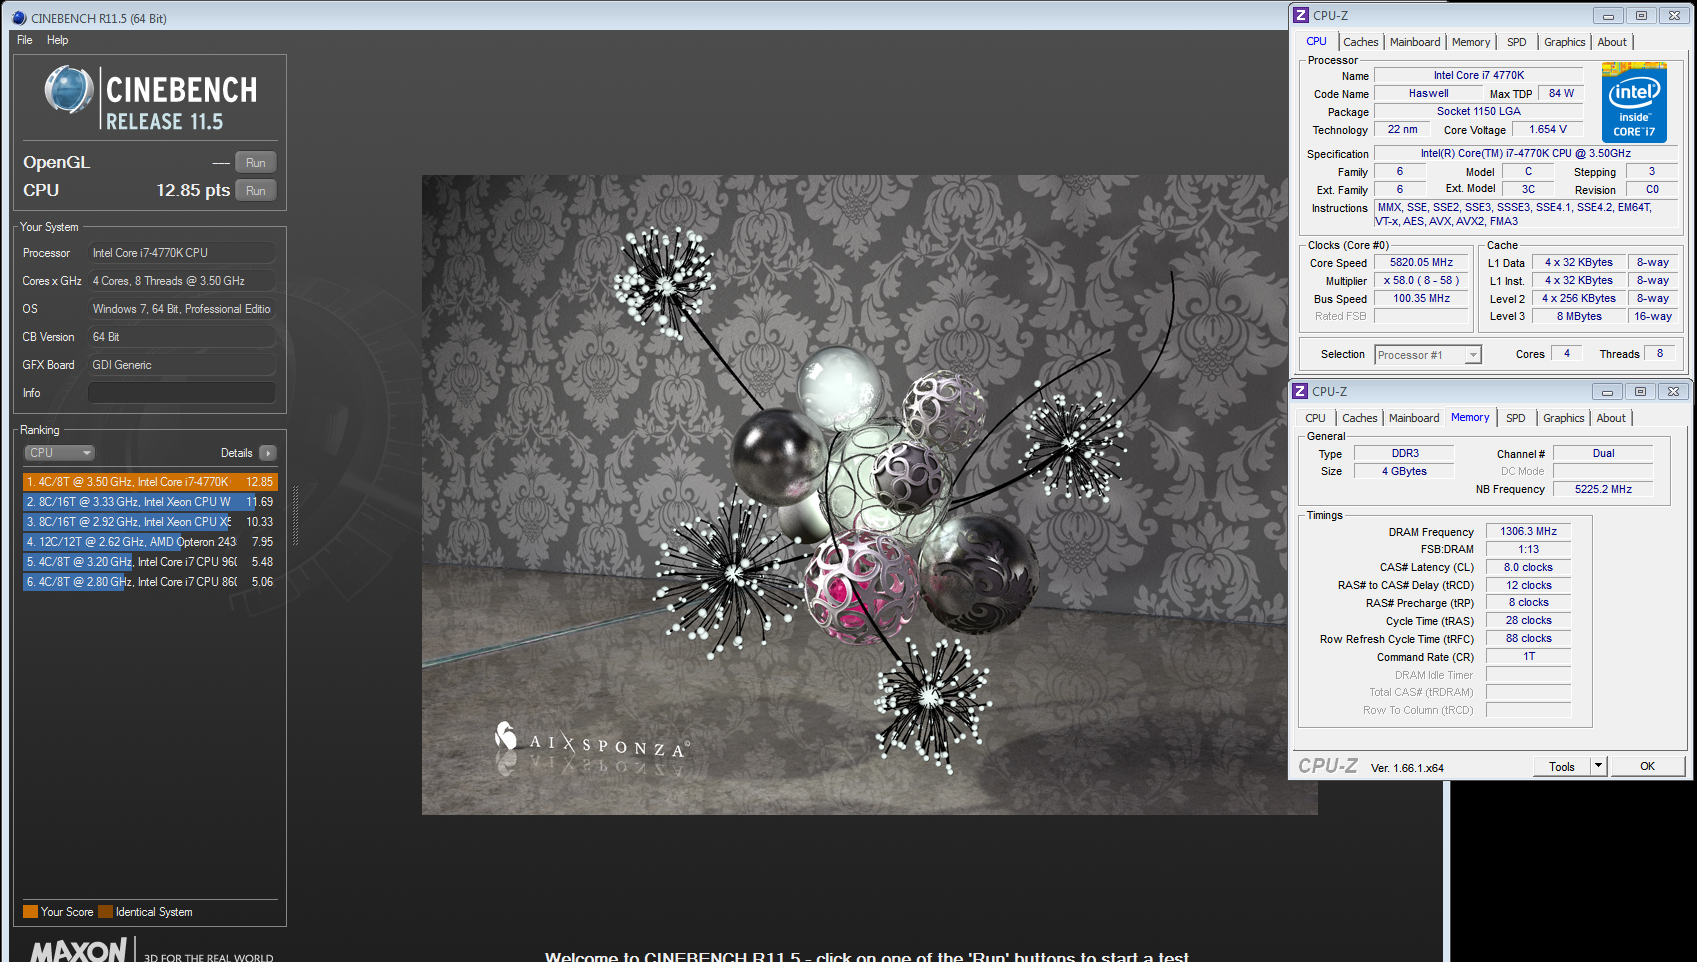Click the top CPU-Z window Z icon
The width and height of the screenshot is (1697, 962).
(x=1301, y=15)
